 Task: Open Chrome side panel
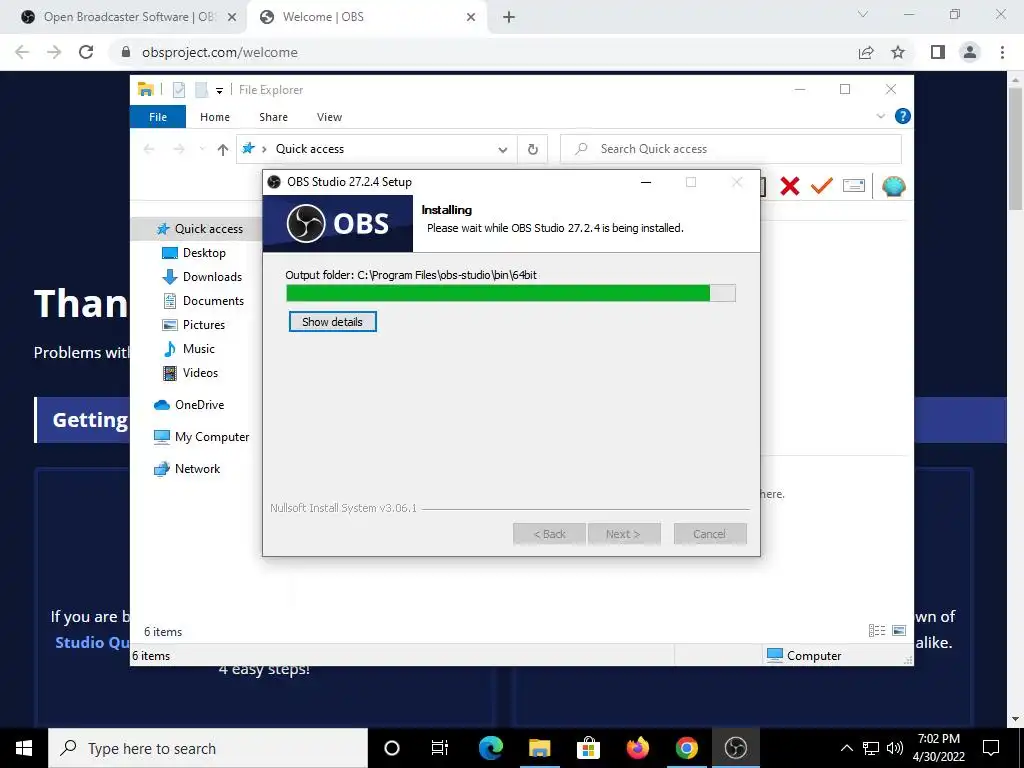point(938,52)
